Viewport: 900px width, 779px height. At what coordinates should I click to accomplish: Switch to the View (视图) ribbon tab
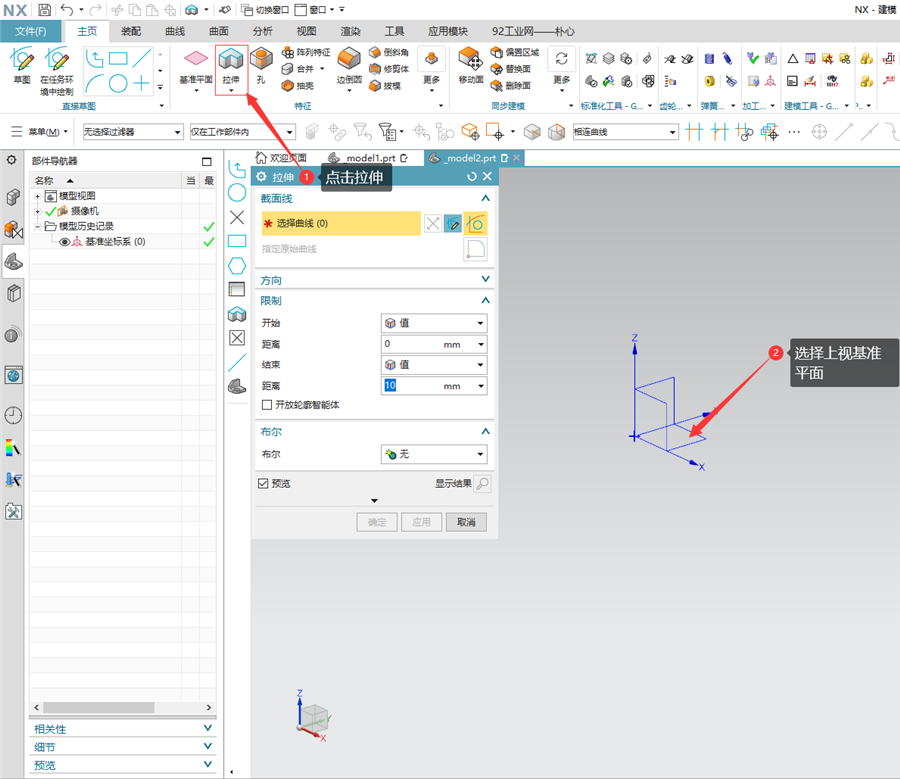[x=307, y=31]
